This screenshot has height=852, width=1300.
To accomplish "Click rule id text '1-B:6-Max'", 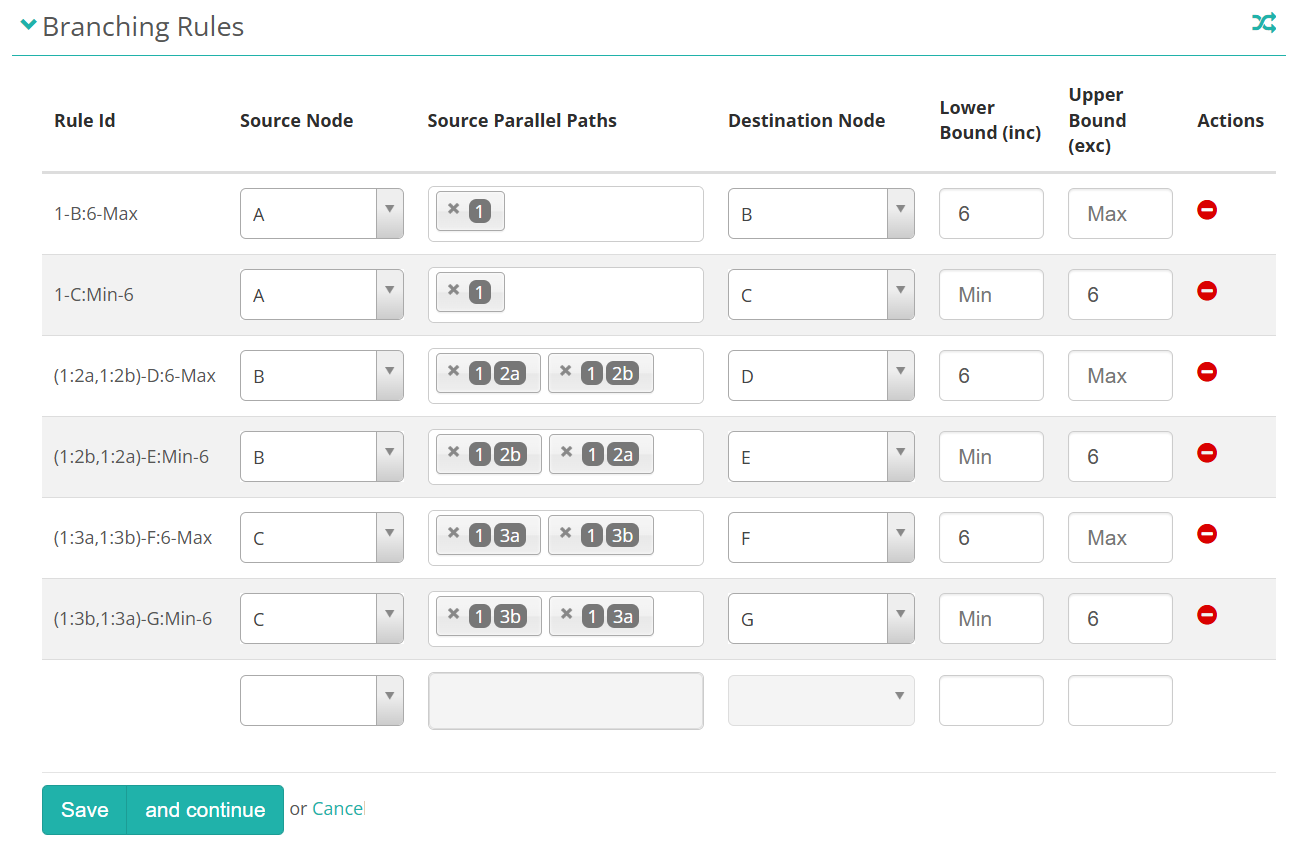I will 96,214.
